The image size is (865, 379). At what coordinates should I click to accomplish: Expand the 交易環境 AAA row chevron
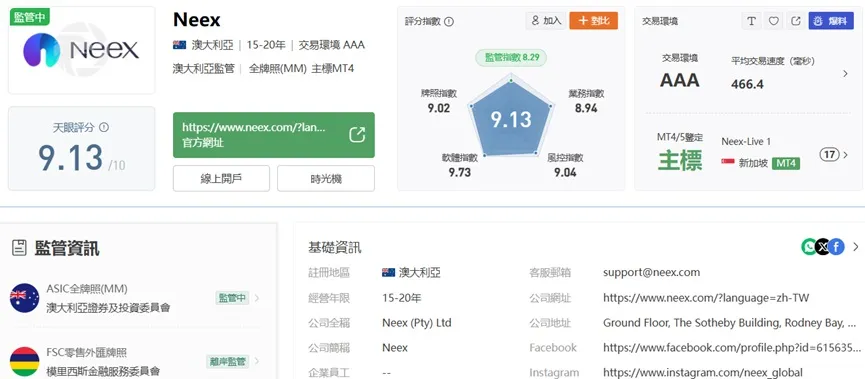[845, 73]
